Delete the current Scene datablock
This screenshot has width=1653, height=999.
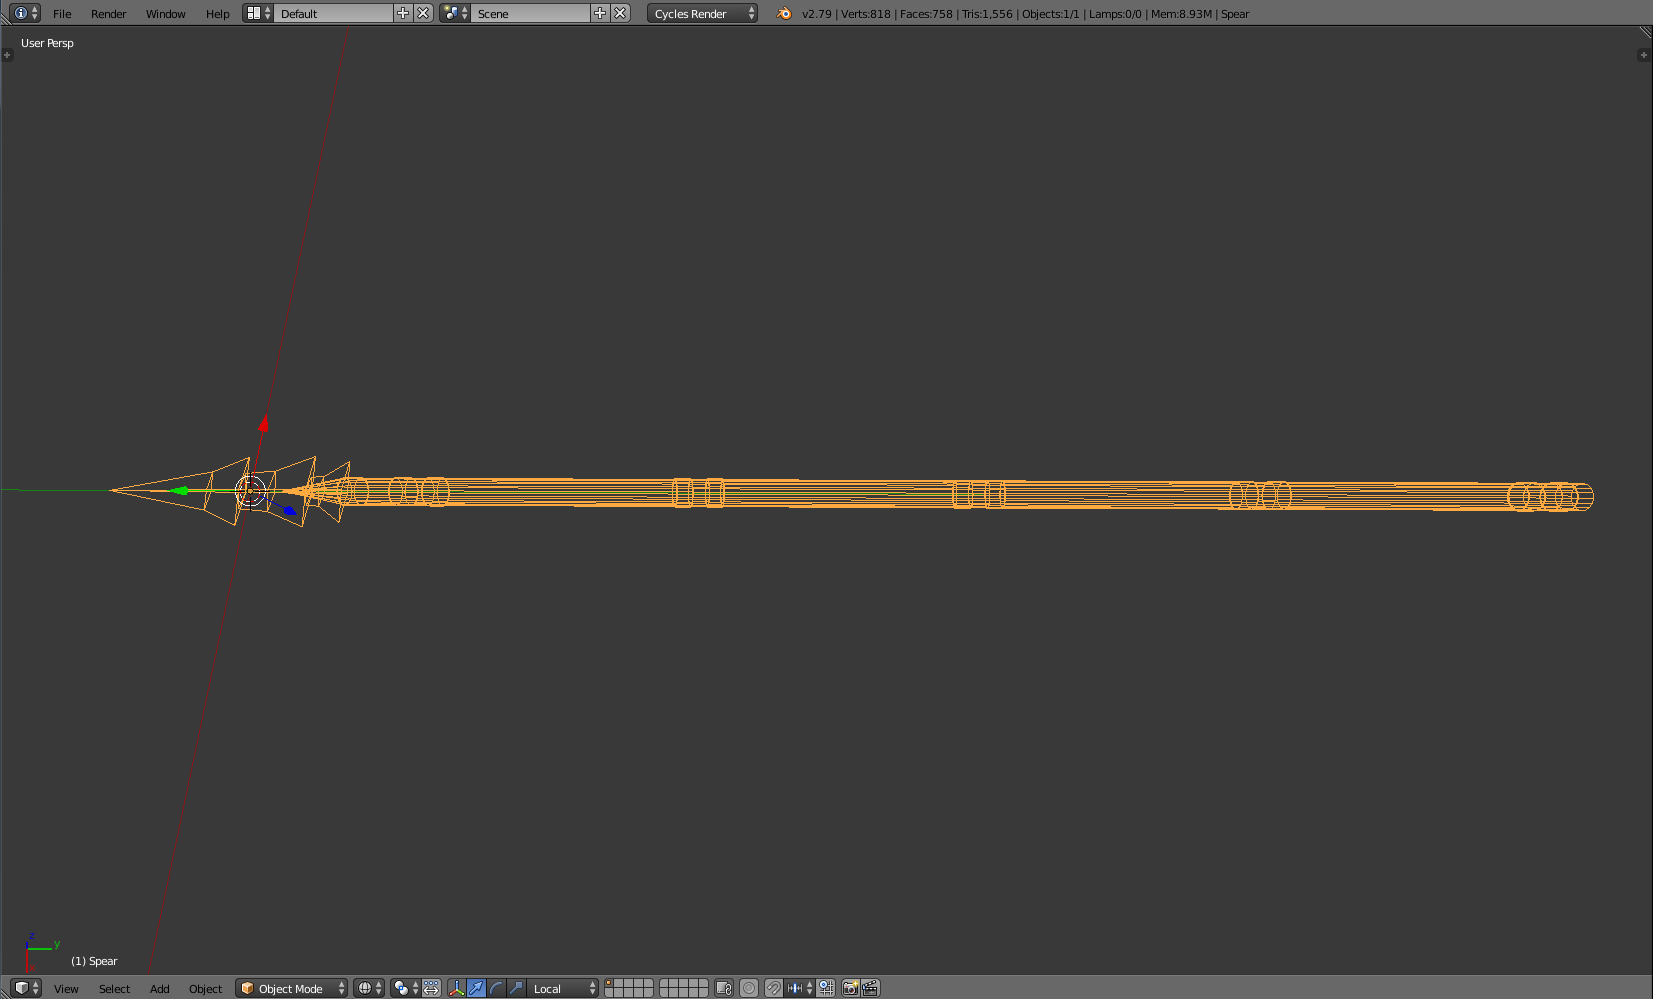pos(621,13)
